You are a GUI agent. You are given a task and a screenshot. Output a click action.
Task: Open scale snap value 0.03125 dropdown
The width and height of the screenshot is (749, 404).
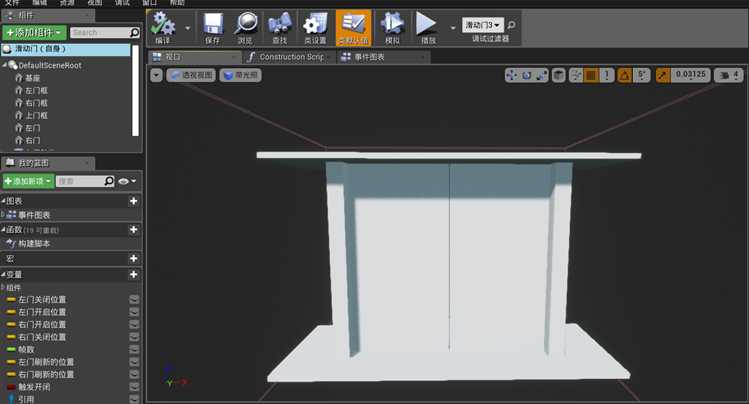[x=691, y=75]
